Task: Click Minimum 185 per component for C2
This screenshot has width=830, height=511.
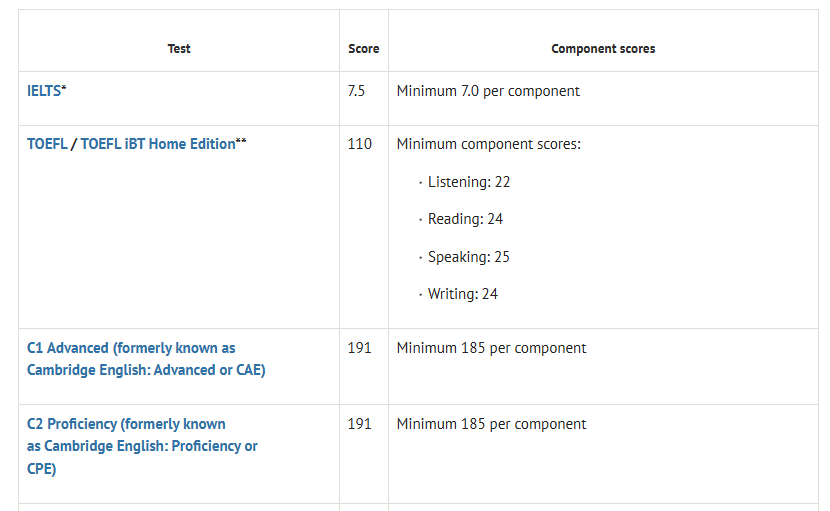Action: [491, 424]
